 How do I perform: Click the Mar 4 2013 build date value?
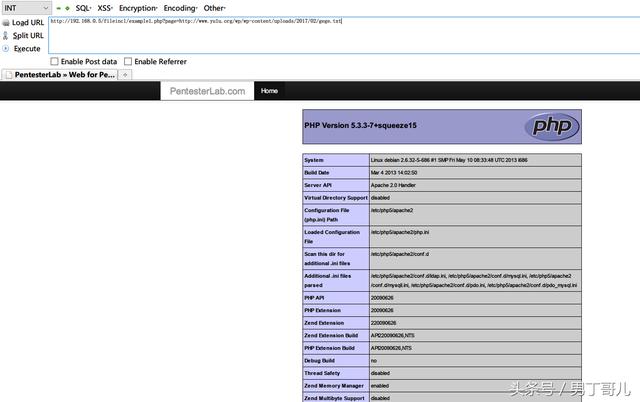(394, 173)
